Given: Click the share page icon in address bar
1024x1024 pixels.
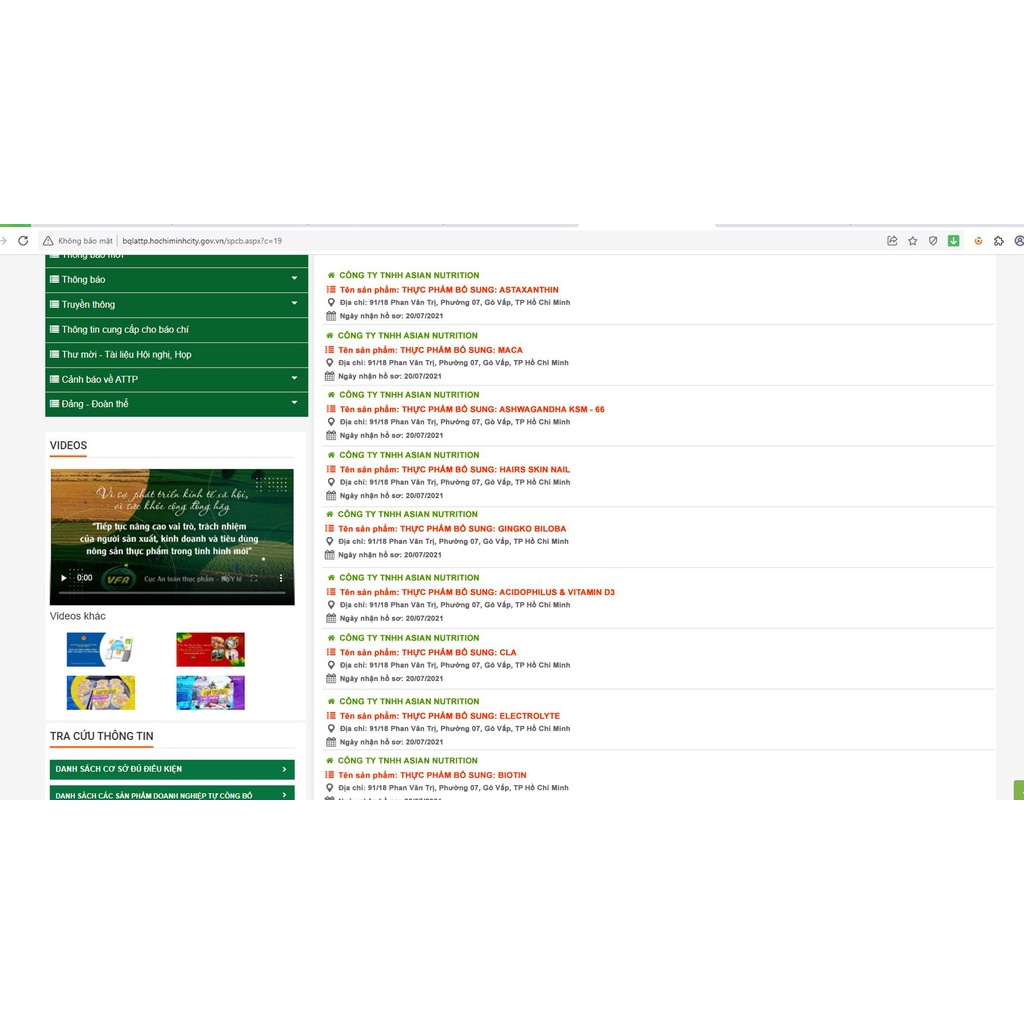Looking at the screenshot, I should 892,241.
